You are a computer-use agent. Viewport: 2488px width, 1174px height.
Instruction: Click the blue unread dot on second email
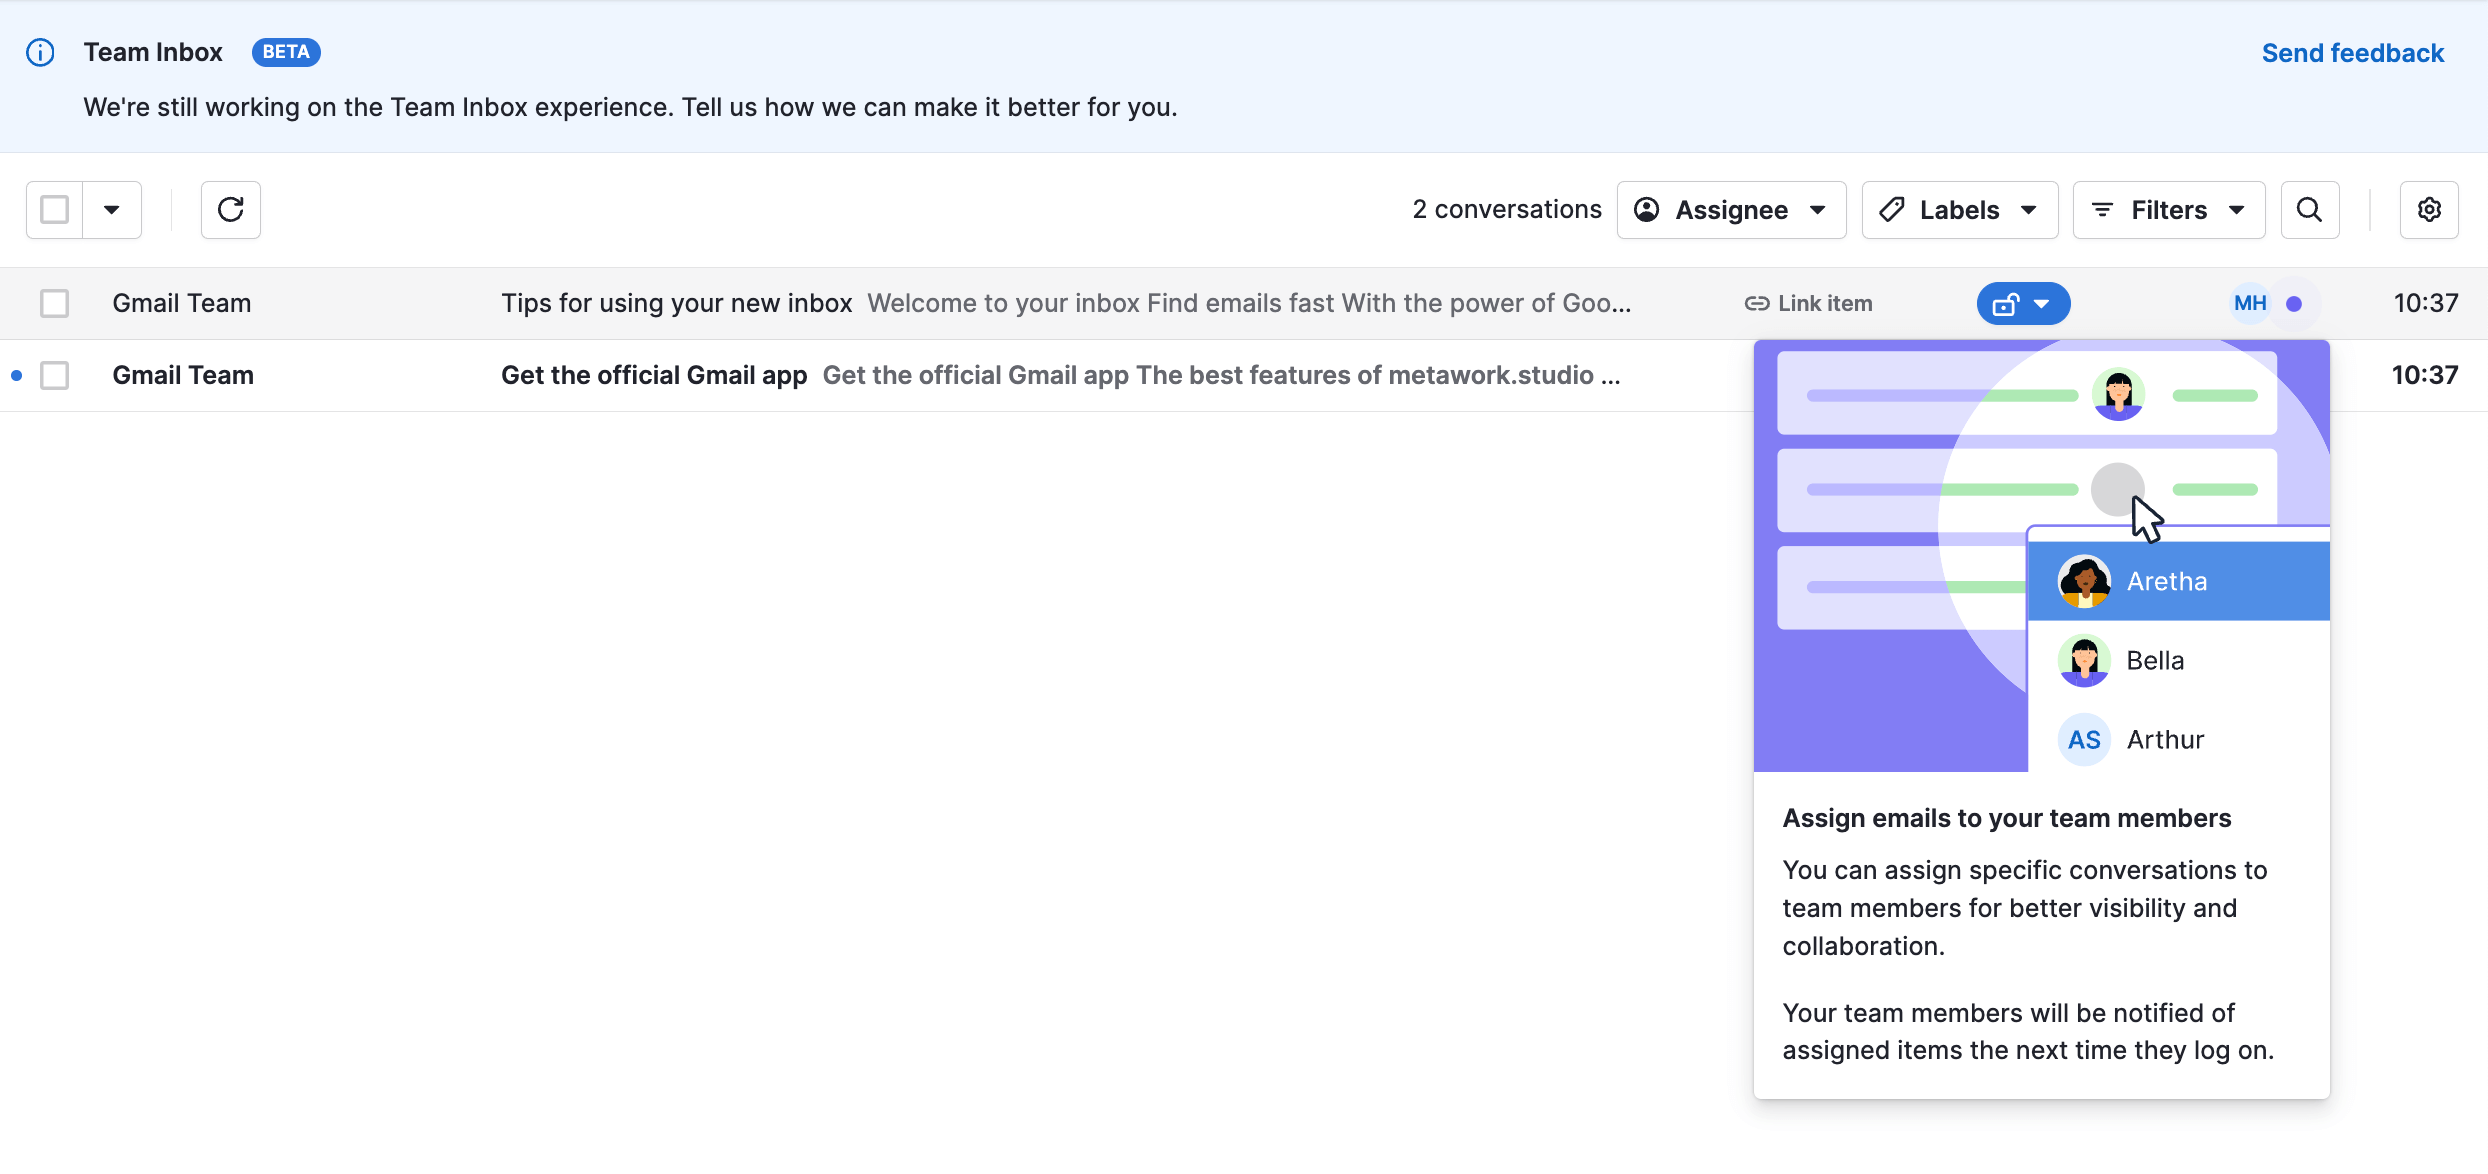[16, 376]
